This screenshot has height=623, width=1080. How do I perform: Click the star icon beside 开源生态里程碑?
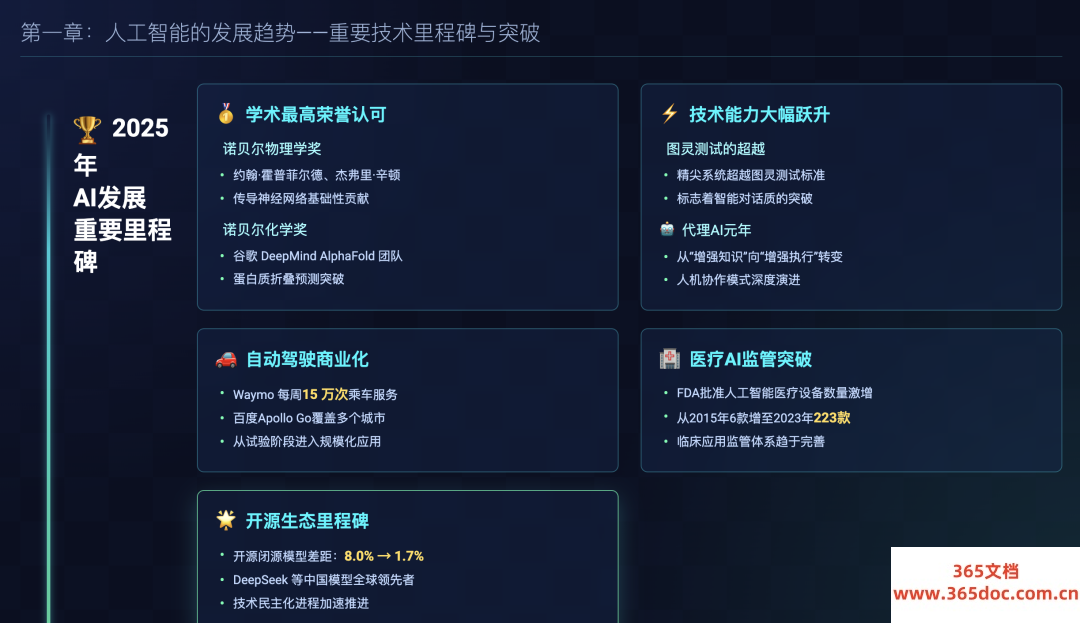[226, 520]
